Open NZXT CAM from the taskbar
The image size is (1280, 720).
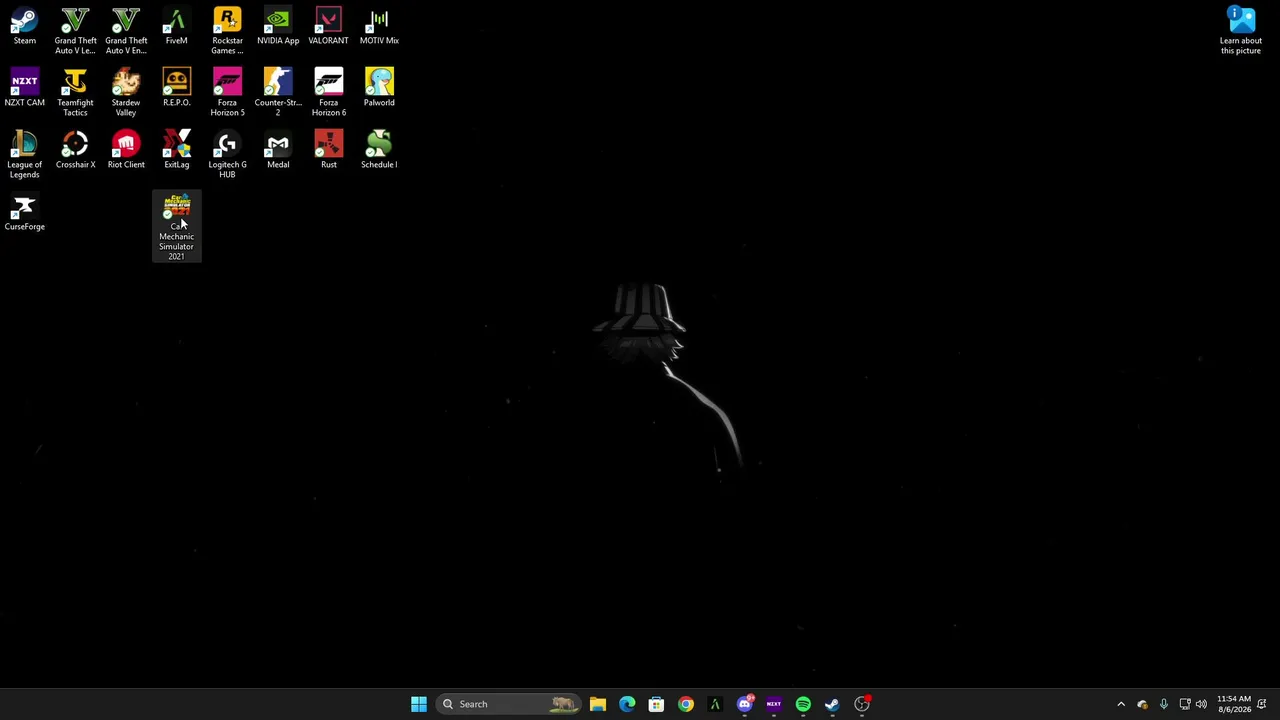point(774,704)
